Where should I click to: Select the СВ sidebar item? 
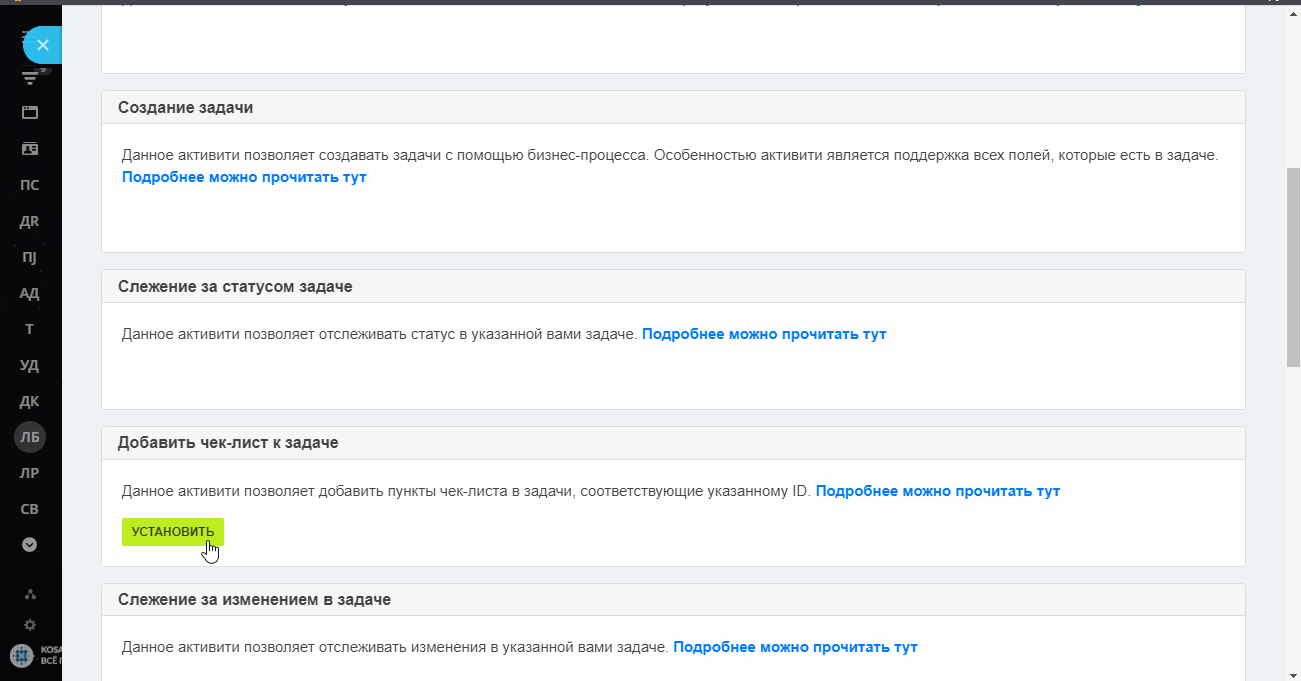pos(30,509)
